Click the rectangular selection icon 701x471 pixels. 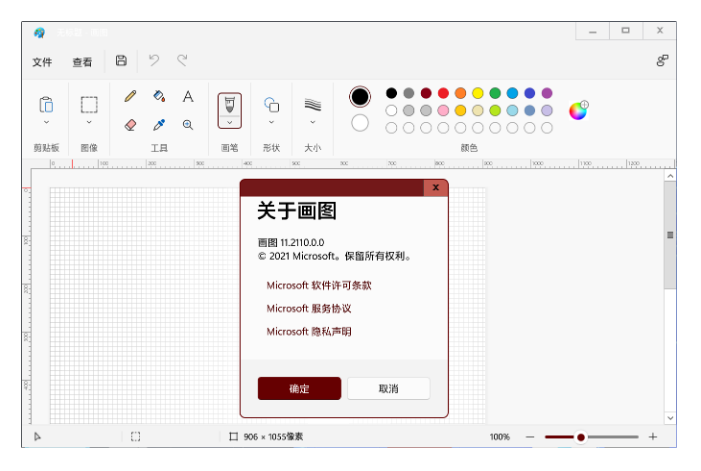89,105
